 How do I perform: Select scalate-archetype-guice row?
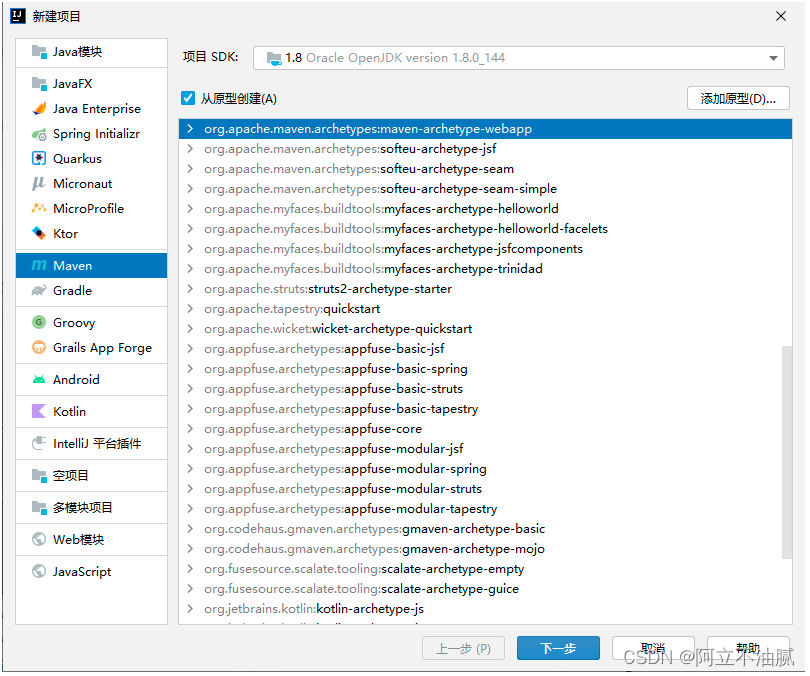click(485, 589)
